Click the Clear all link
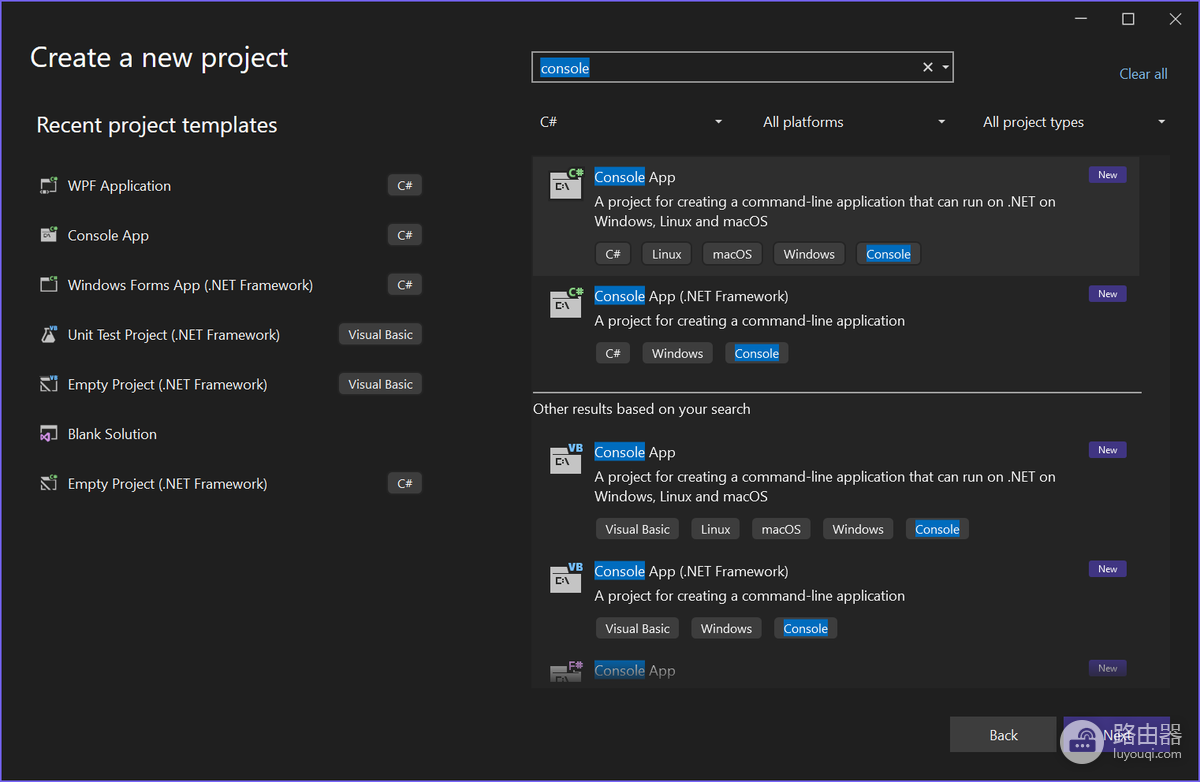The height and width of the screenshot is (782, 1200). [1143, 74]
